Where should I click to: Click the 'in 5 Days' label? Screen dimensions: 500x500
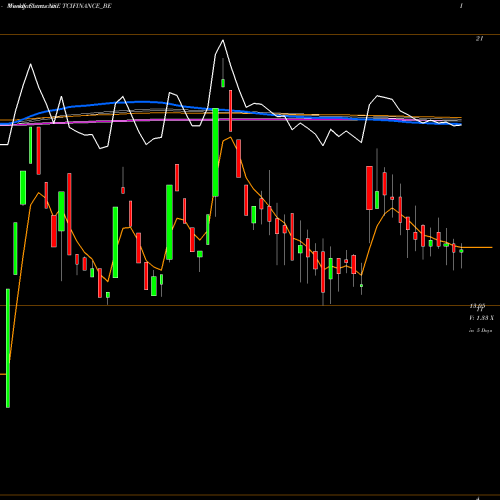pos(480,331)
